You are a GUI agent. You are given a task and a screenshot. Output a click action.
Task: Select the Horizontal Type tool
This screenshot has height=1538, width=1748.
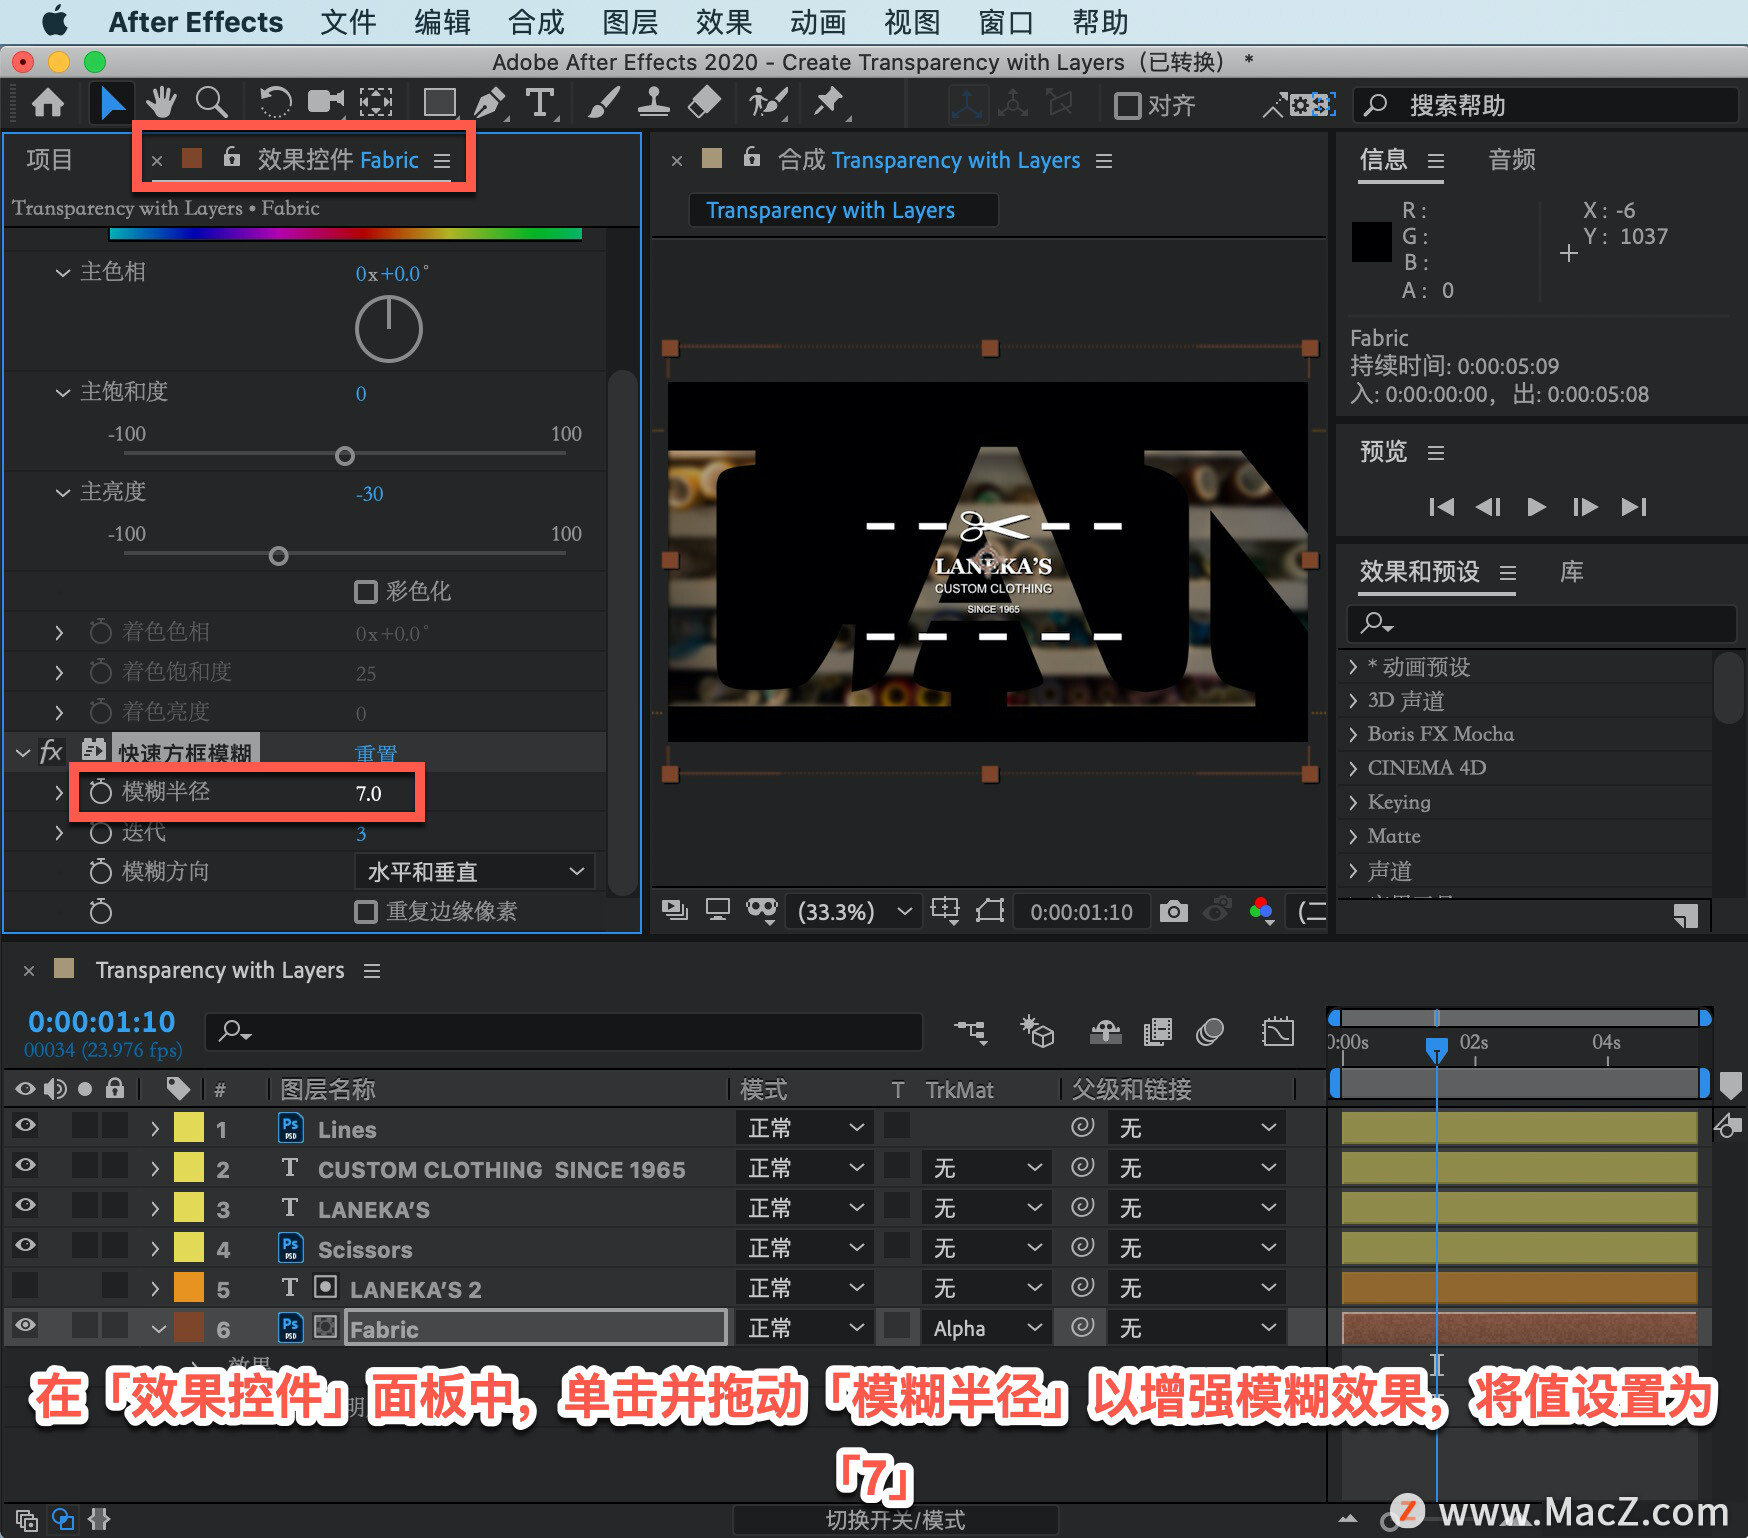coord(540,103)
